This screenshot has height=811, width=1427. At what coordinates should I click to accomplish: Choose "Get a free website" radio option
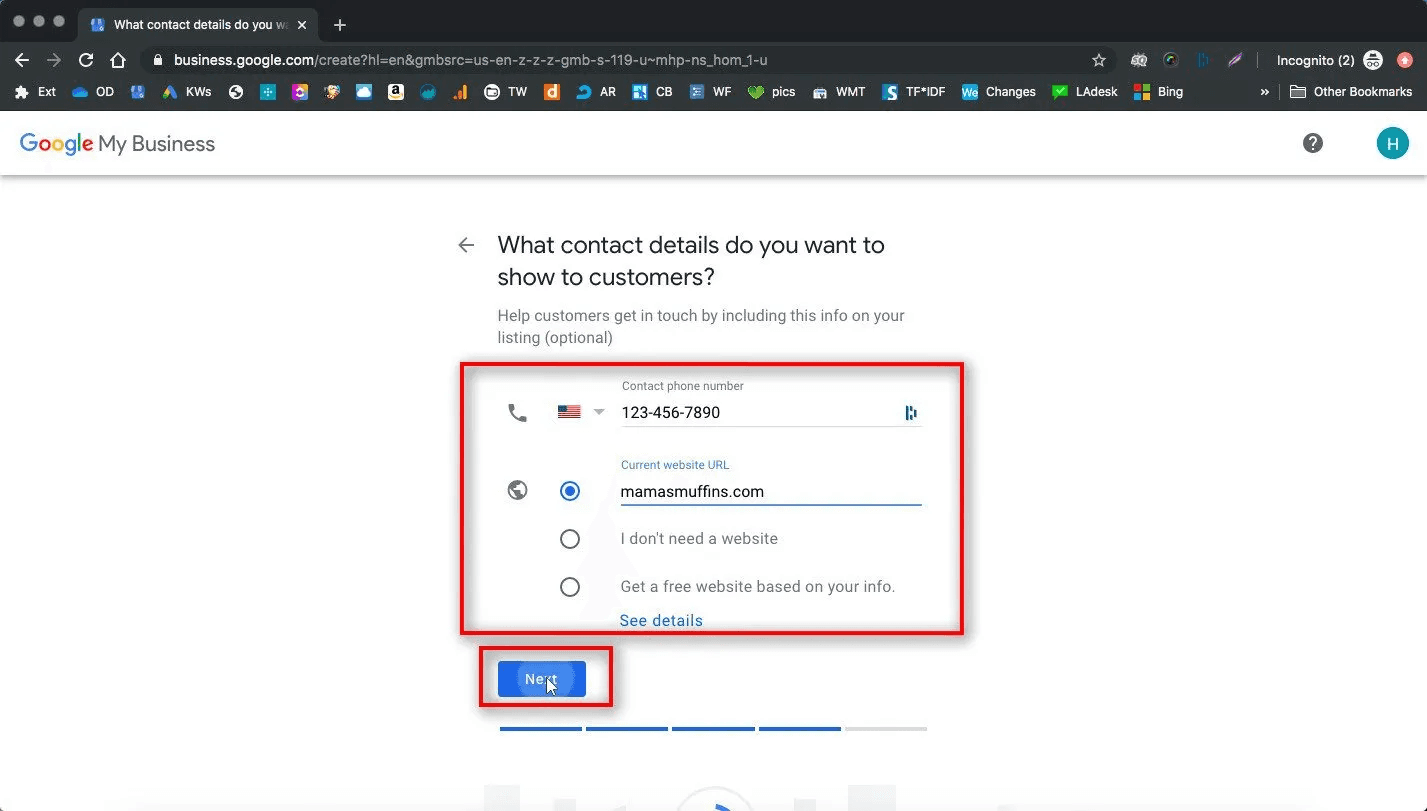pyautogui.click(x=570, y=587)
